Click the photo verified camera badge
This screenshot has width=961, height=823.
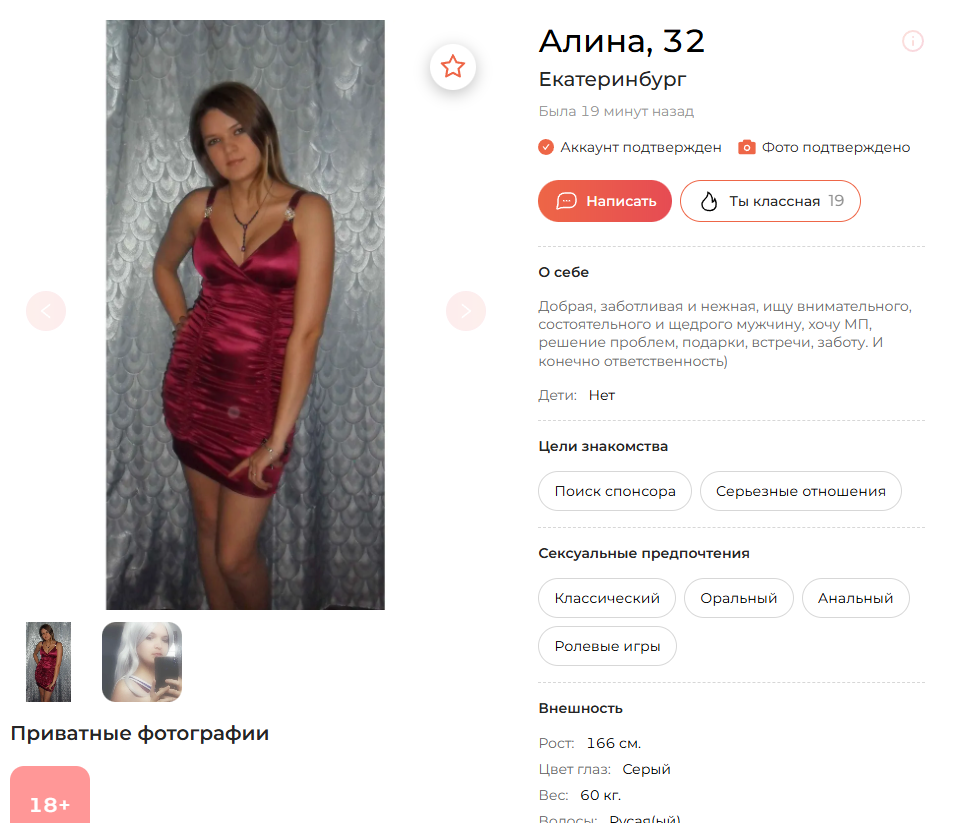coord(746,147)
